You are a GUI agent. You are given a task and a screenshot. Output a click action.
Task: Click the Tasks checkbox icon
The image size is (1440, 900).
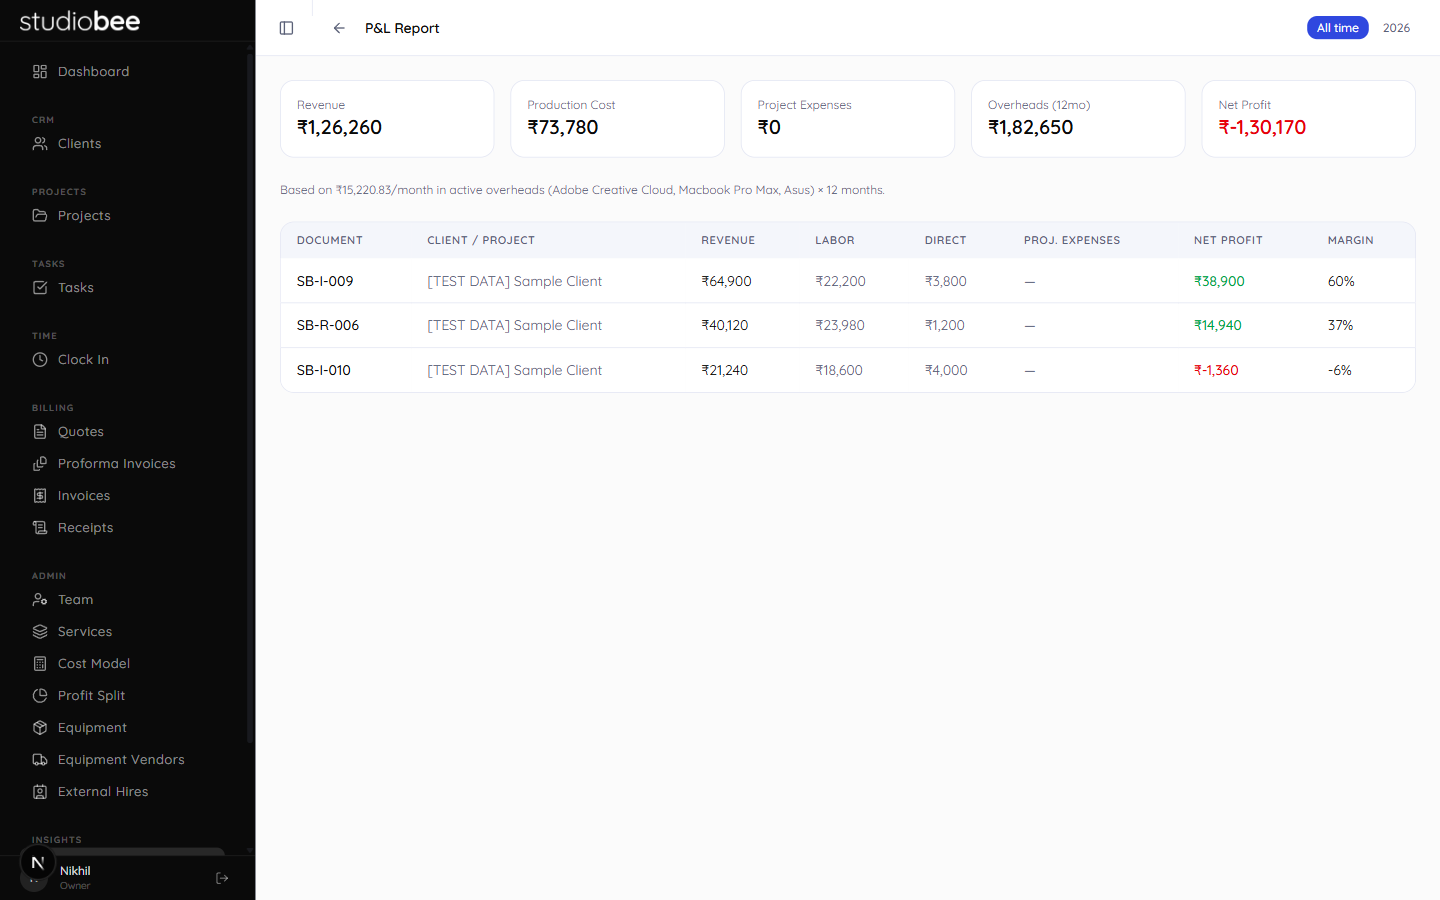pyautogui.click(x=40, y=288)
